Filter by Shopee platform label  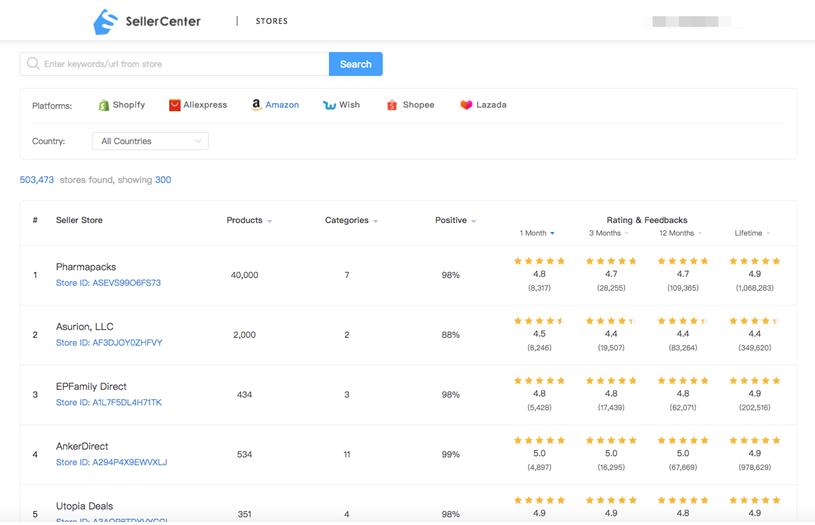coord(418,104)
